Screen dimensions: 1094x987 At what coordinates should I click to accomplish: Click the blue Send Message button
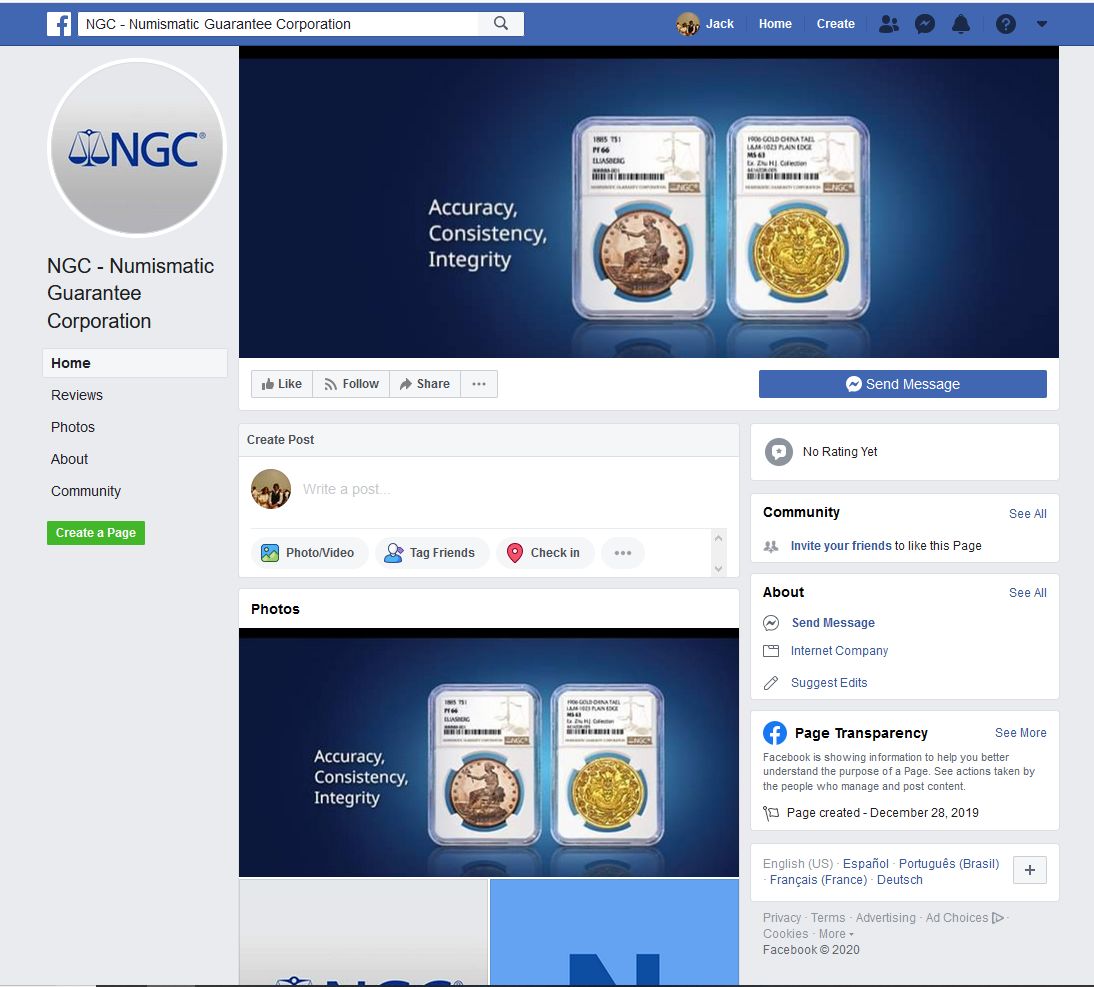[902, 384]
